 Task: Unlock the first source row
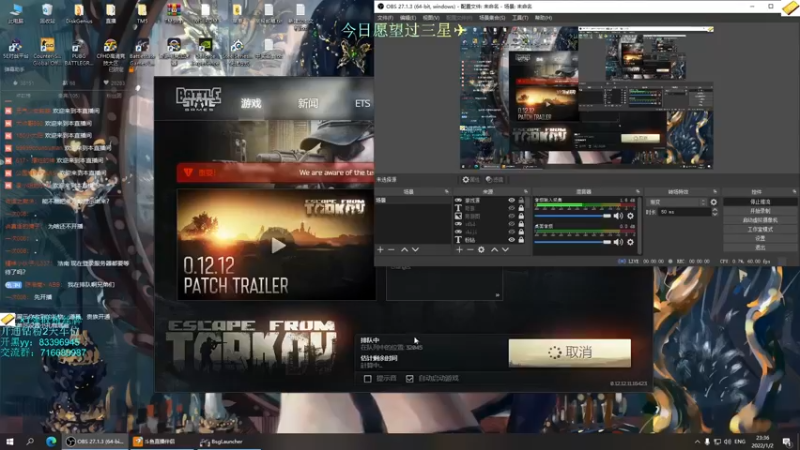click(x=521, y=201)
